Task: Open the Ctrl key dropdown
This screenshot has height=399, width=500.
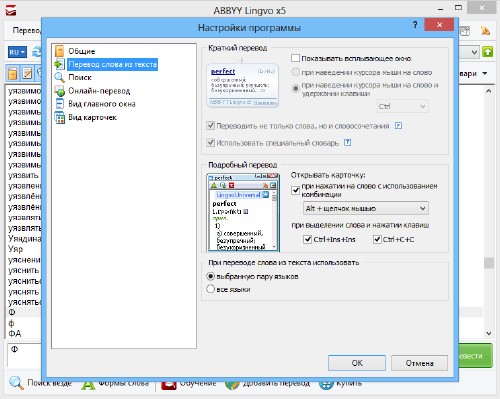Action: [x=403, y=106]
